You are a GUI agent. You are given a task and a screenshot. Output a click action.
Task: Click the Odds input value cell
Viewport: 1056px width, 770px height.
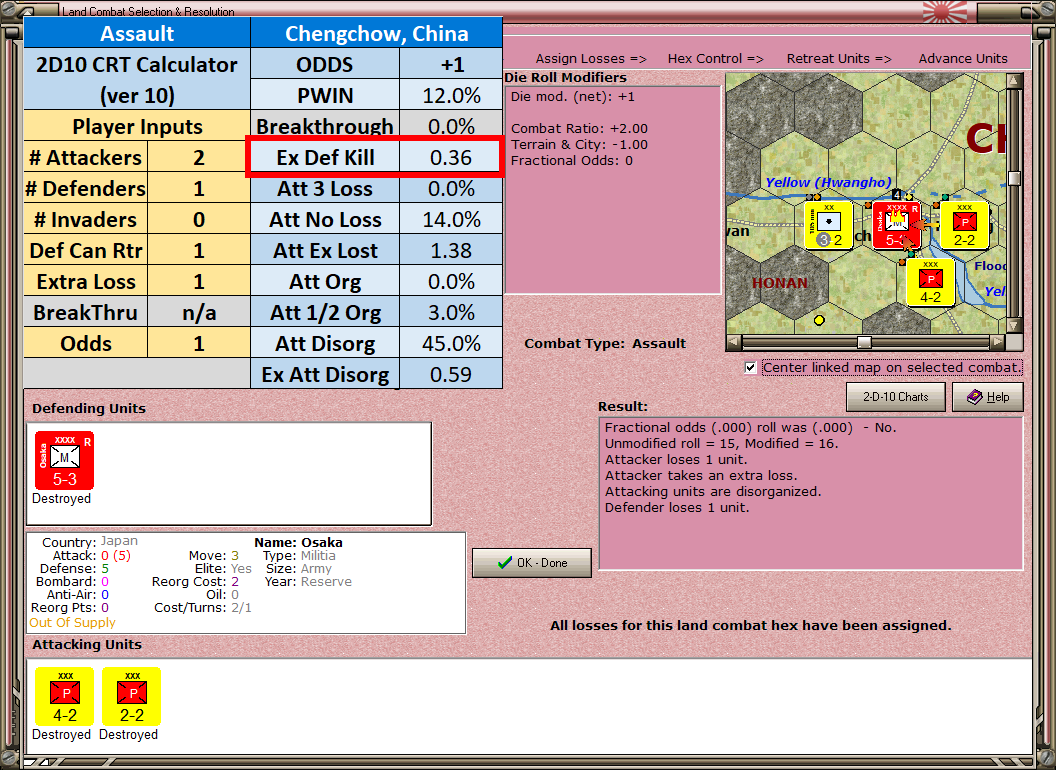click(199, 343)
